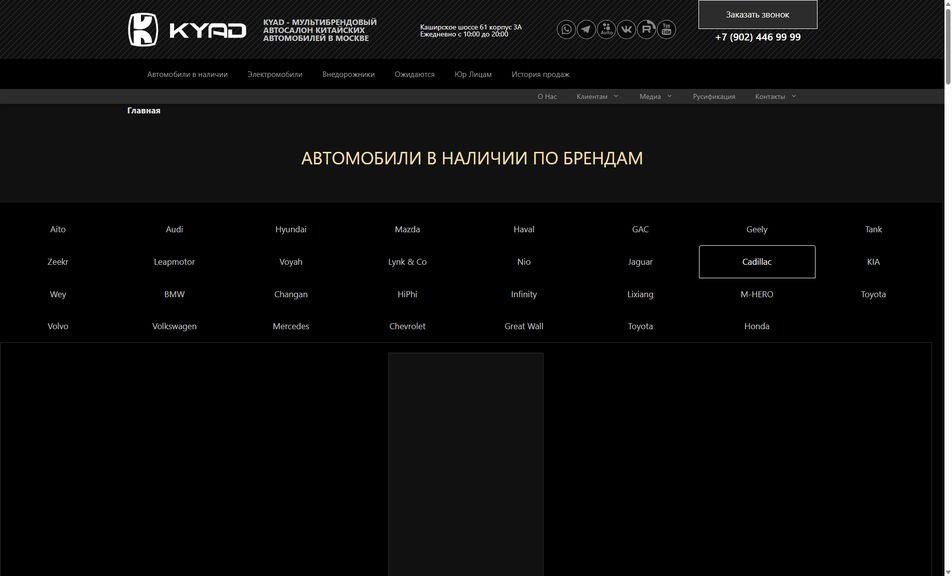Screen dimensions: 952x576
Task: Open the VK social page icon
Action: 626,29
